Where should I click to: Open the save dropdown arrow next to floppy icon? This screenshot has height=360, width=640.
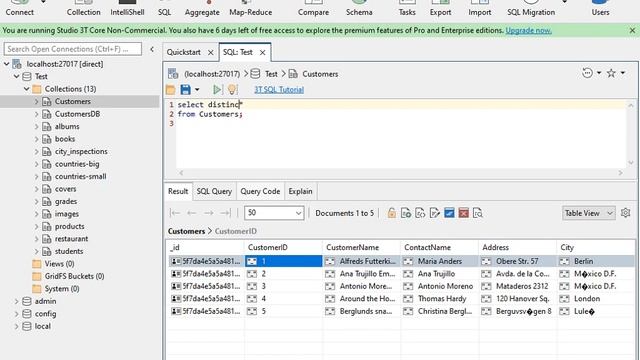tap(197, 89)
